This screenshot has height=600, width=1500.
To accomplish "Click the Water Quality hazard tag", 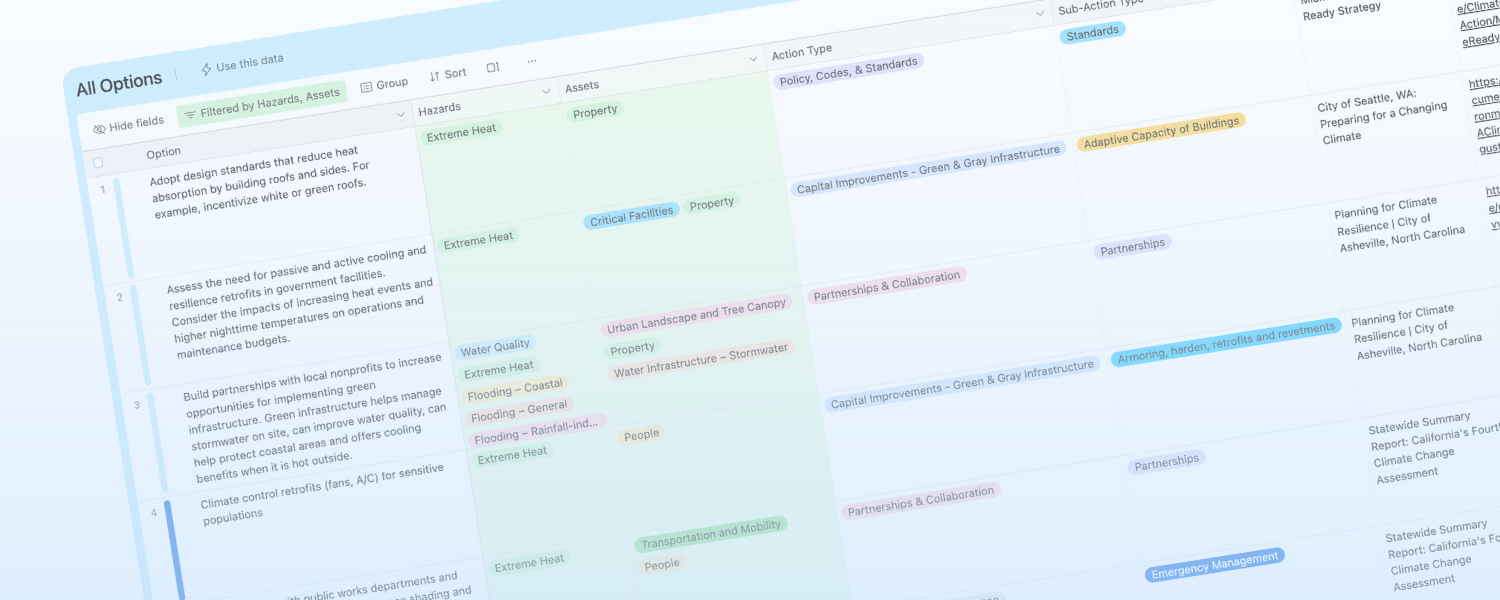I will click(495, 349).
